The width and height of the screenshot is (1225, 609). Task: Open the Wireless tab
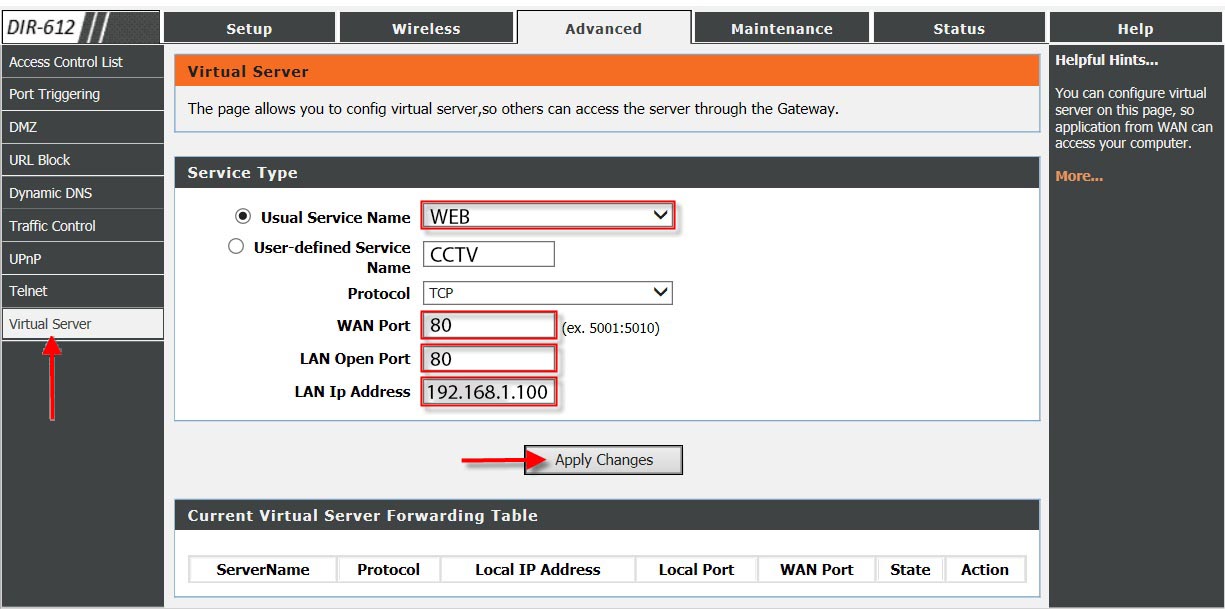point(426,29)
